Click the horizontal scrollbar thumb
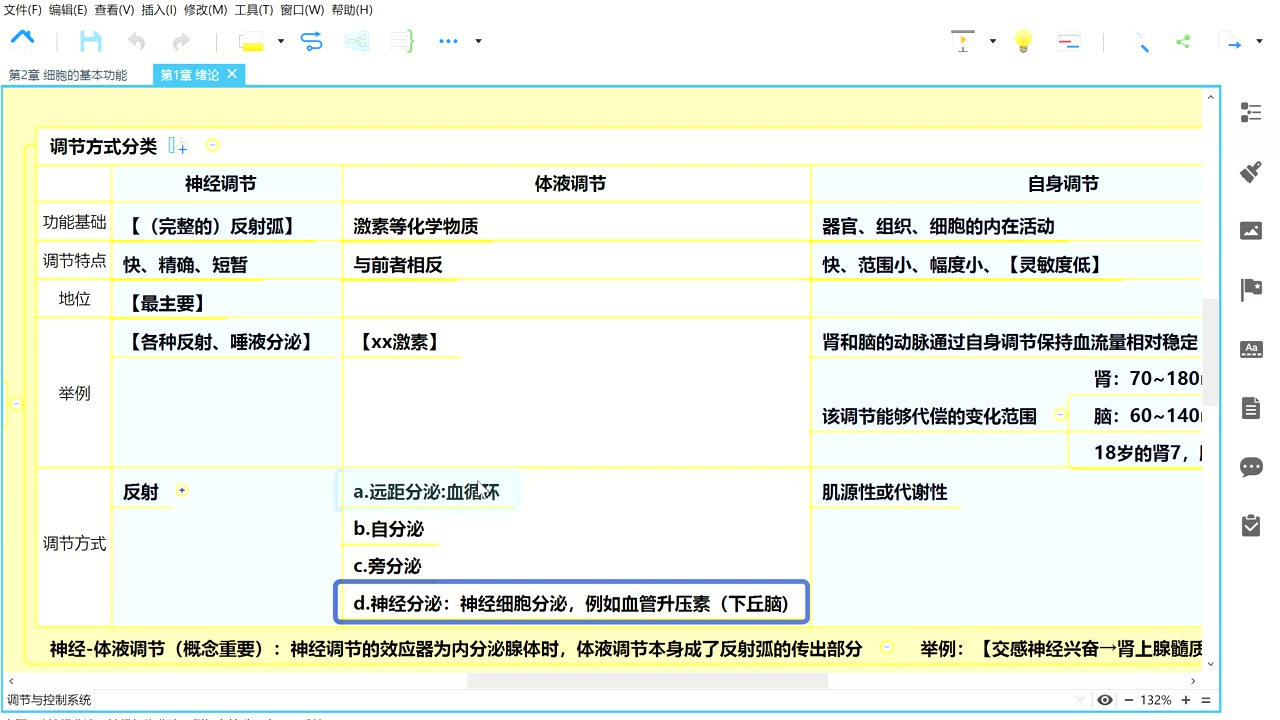The image size is (1280, 720). 647,681
